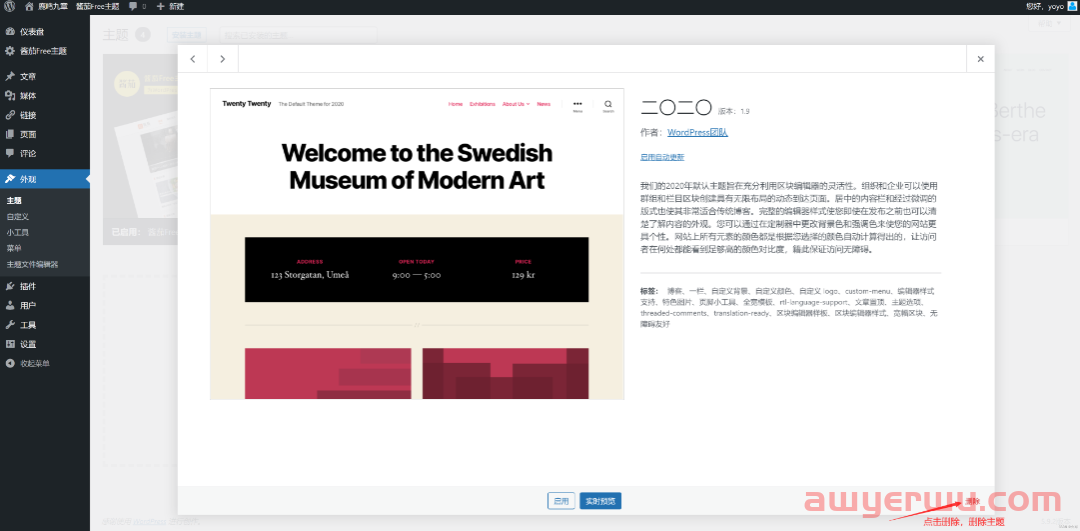Open the 酱茄Free主题 settings in the sidebar

coord(45,51)
